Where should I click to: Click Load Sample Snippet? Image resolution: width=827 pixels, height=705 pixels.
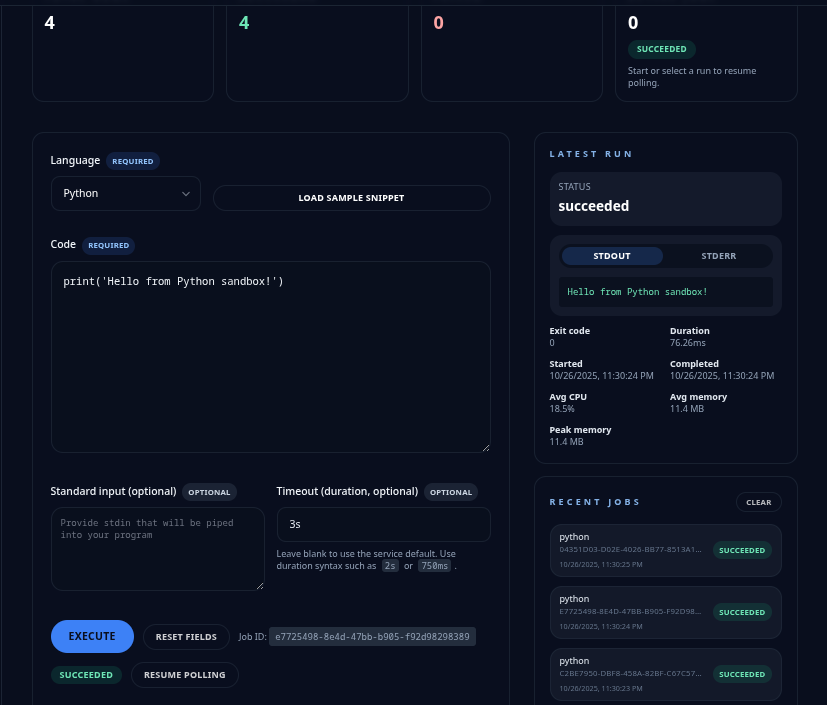pos(351,198)
